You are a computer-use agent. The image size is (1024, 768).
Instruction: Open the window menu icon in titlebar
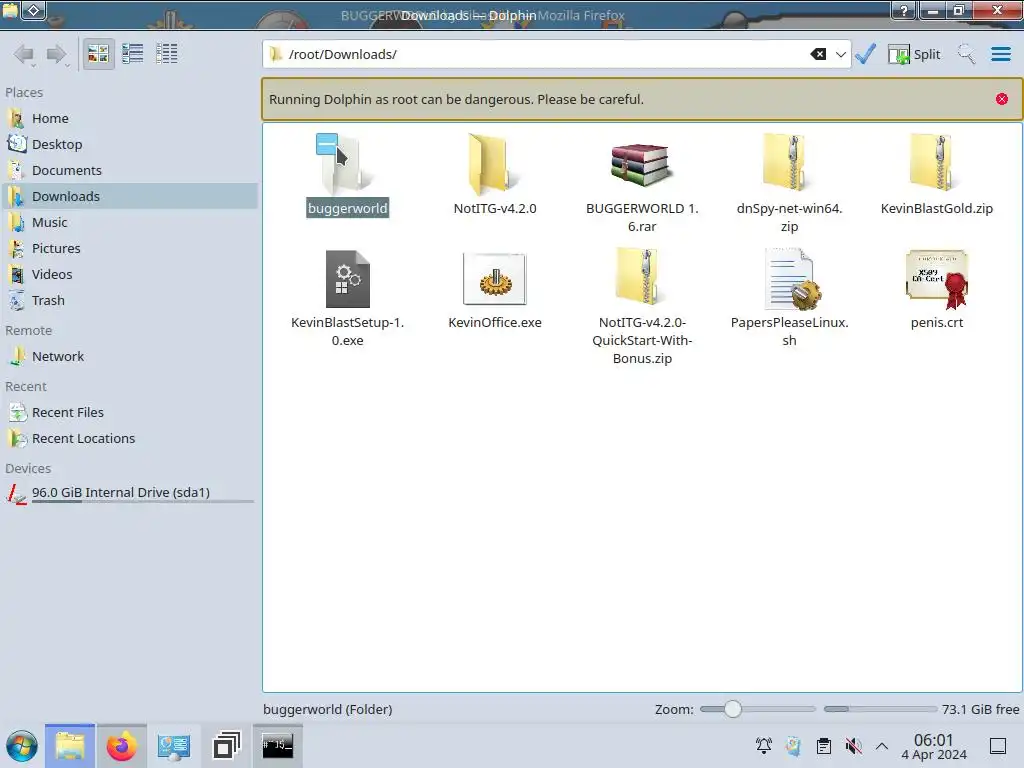tap(10, 9)
